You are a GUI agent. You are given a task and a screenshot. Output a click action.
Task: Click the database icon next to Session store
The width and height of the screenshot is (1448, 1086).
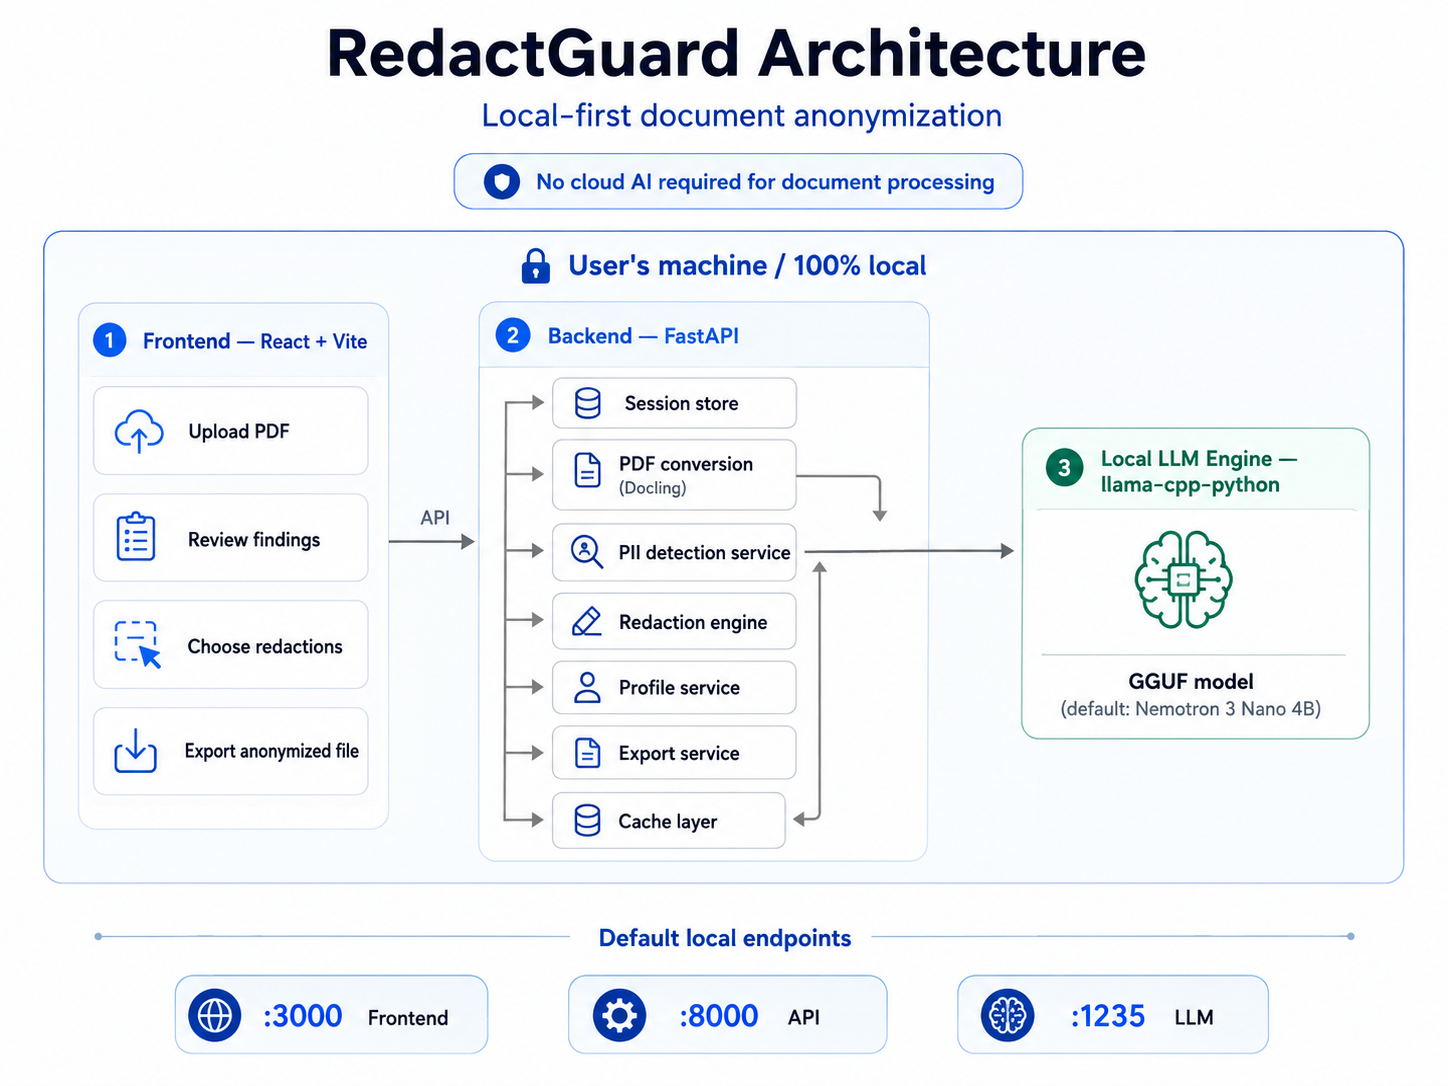(588, 403)
